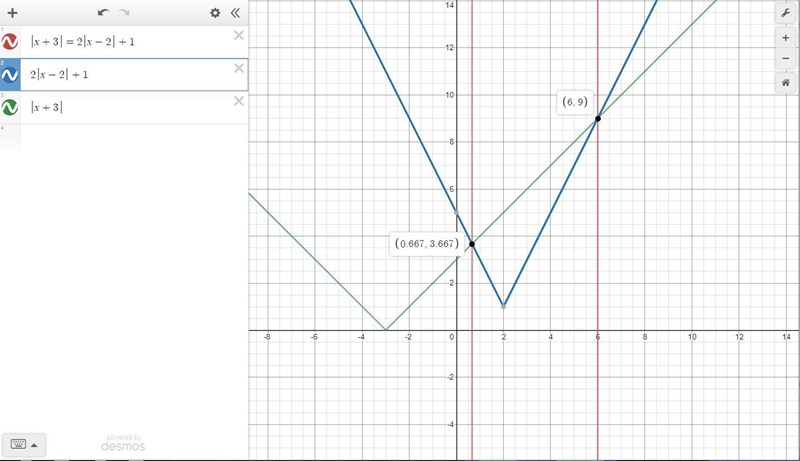The width and height of the screenshot is (800, 461).
Task: Undo the last expression change
Action: click(103, 13)
